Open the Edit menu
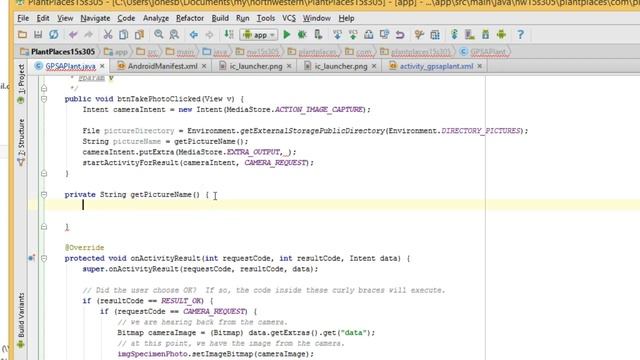The image size is (640, 360). pos(43,18)
